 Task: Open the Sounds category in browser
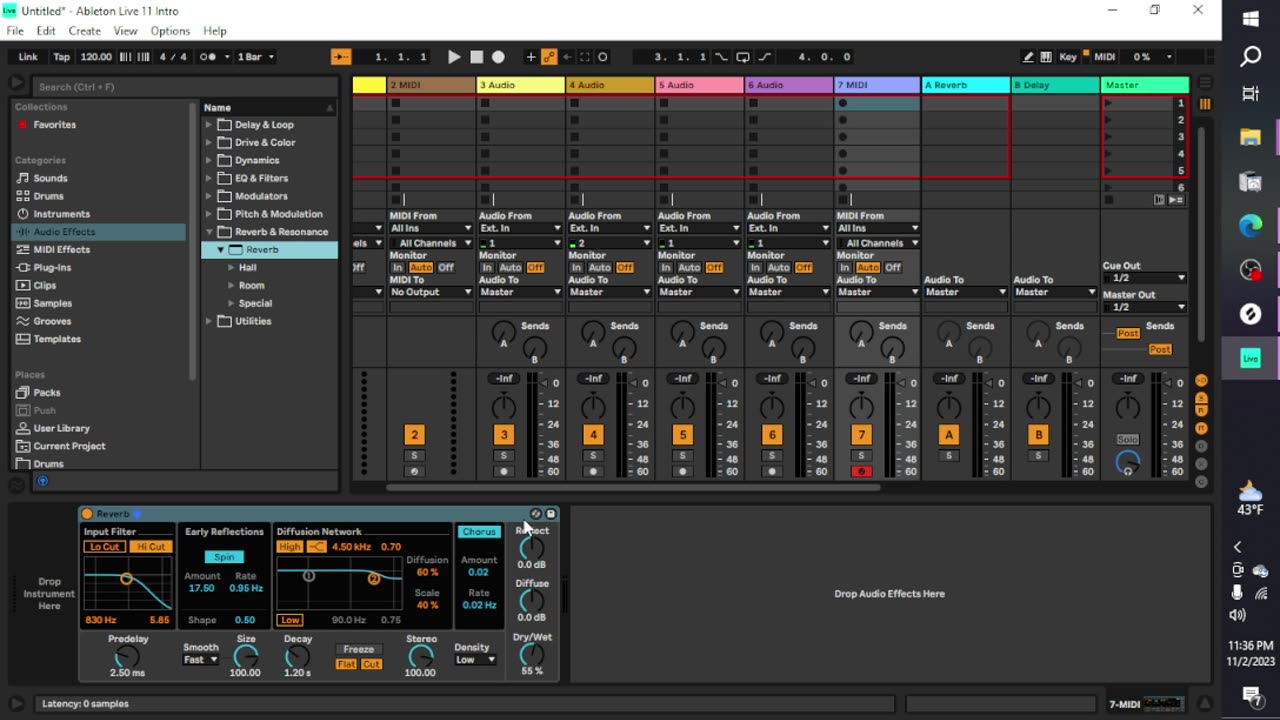[50, 178]
